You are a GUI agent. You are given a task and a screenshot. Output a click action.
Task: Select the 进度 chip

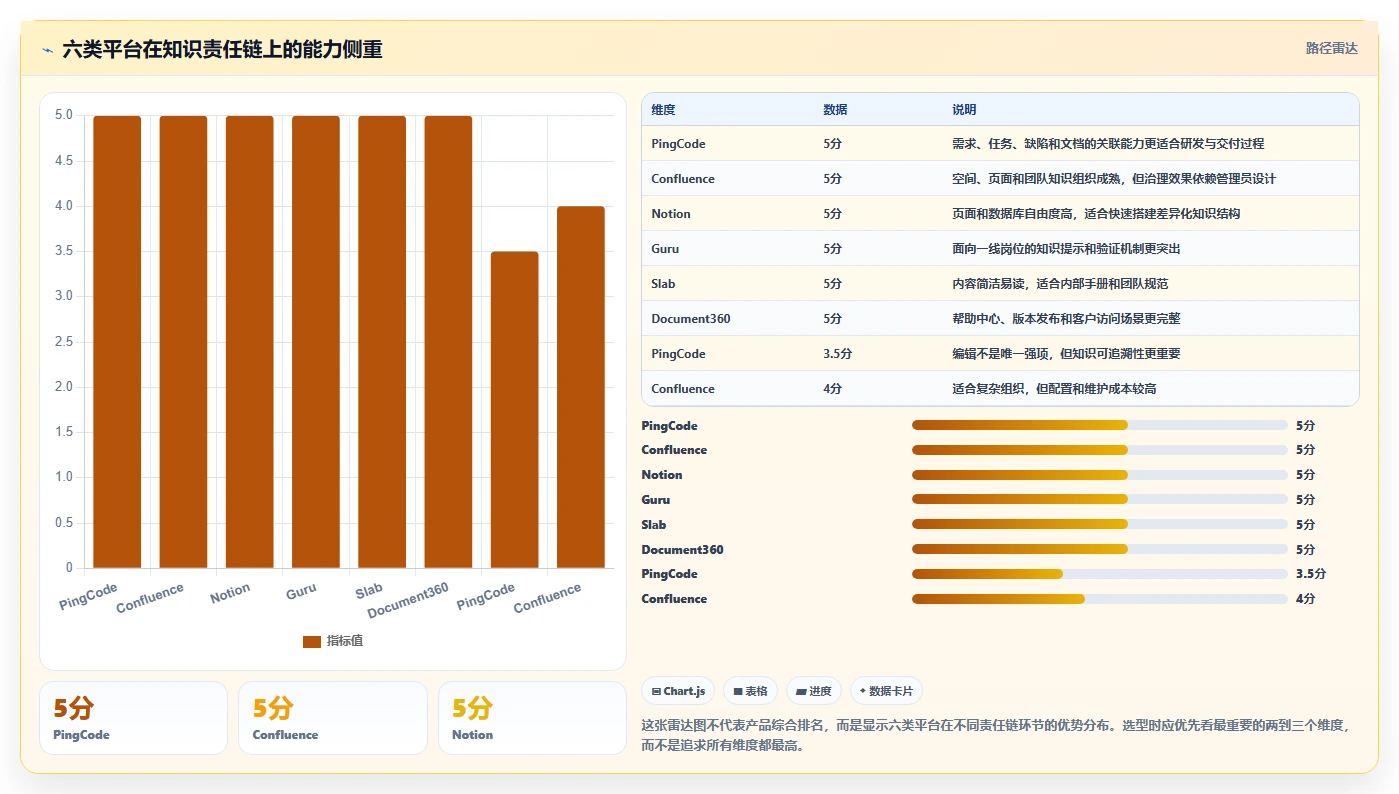814,691
